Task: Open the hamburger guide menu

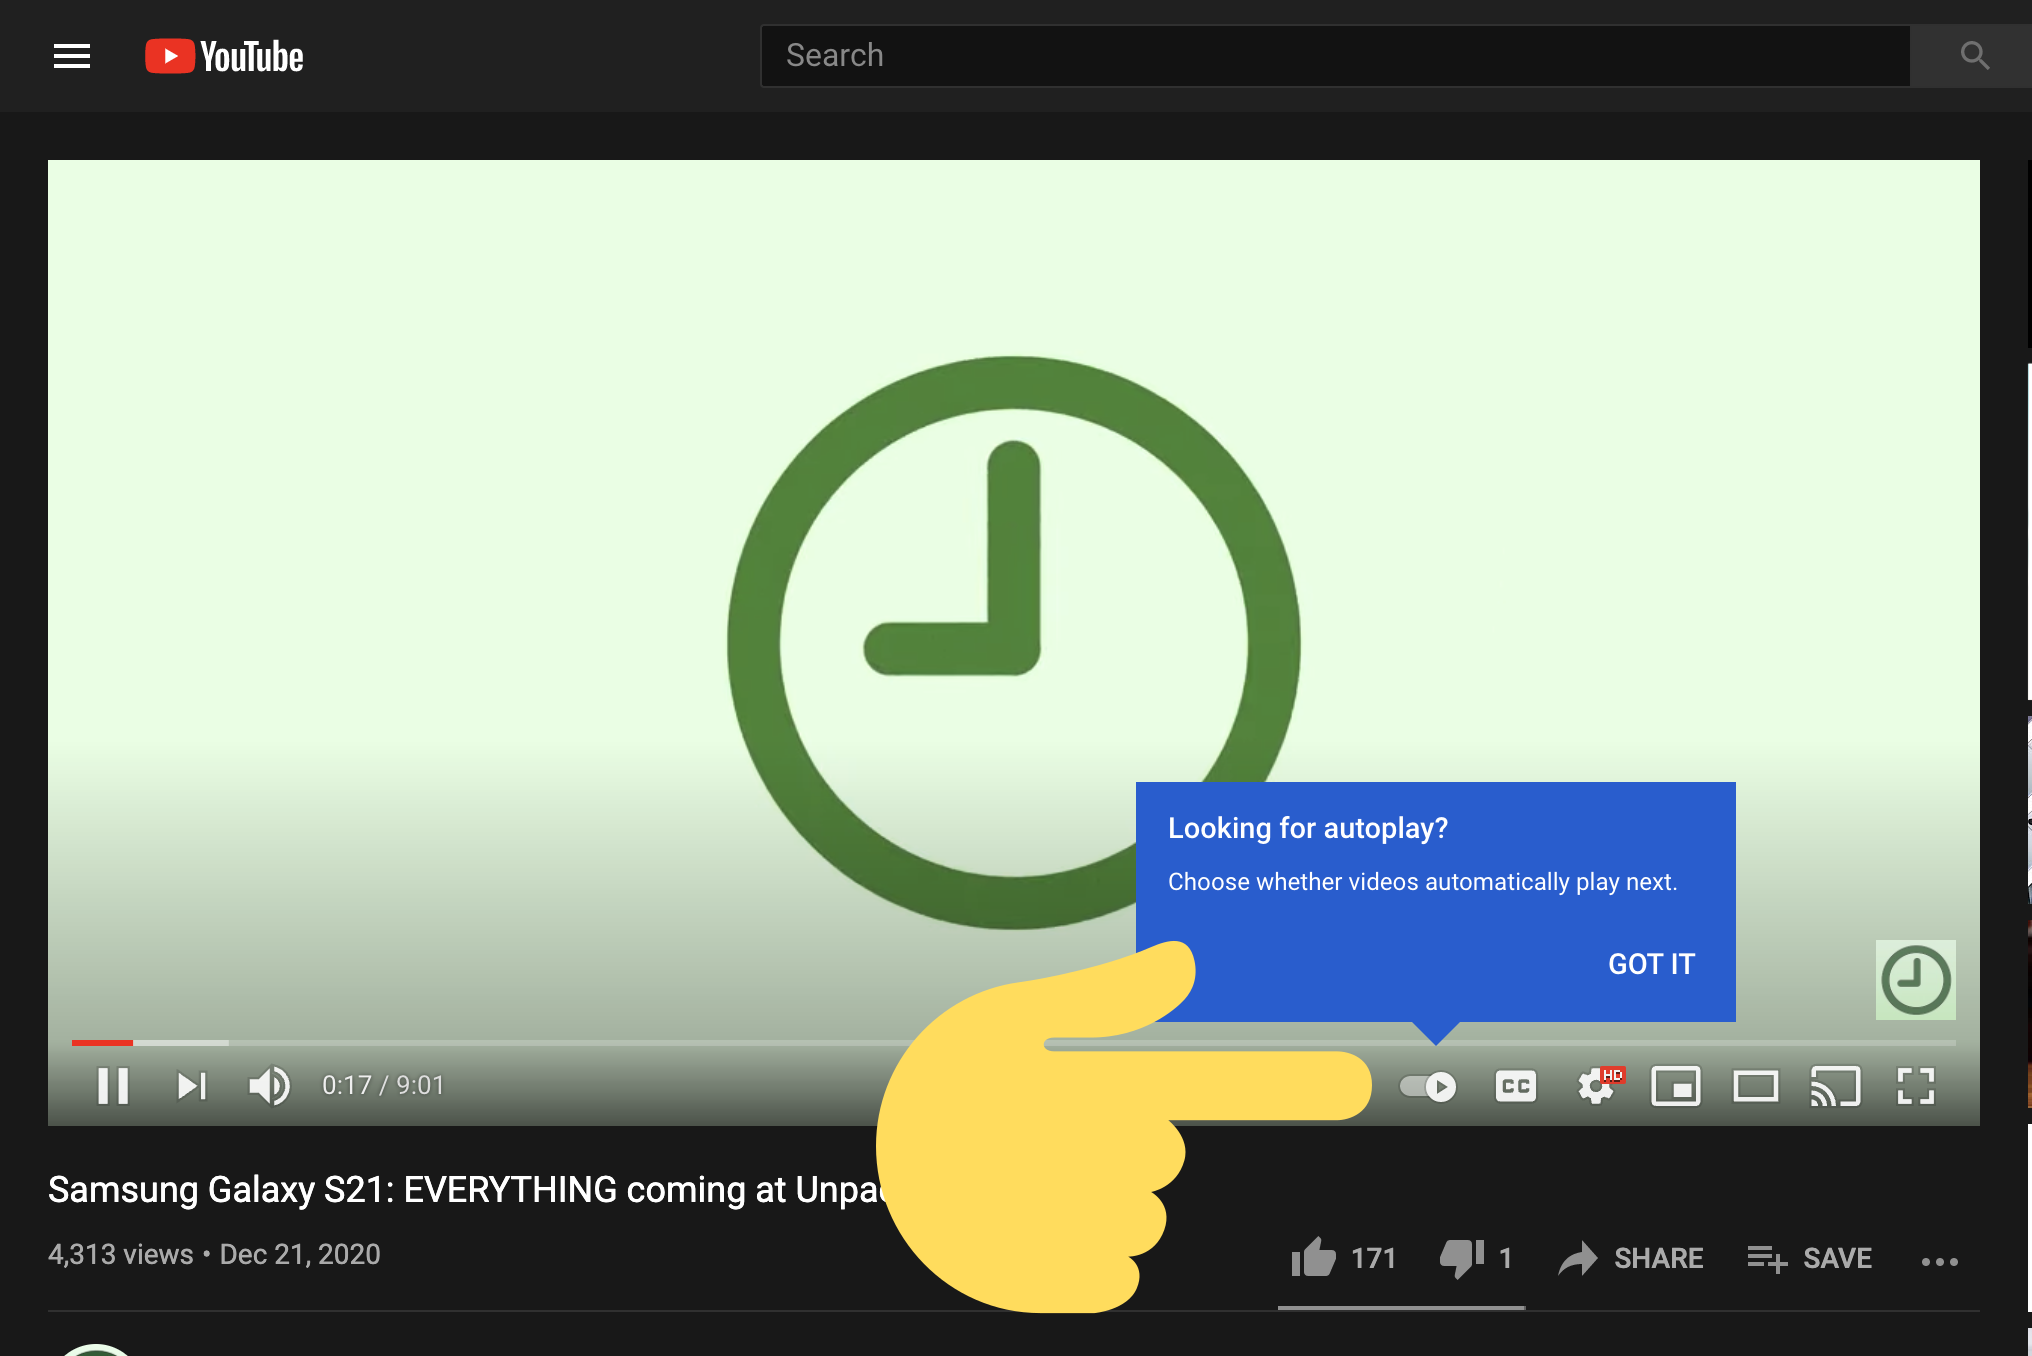Action: pyautogui.click(x=71, y=56)
